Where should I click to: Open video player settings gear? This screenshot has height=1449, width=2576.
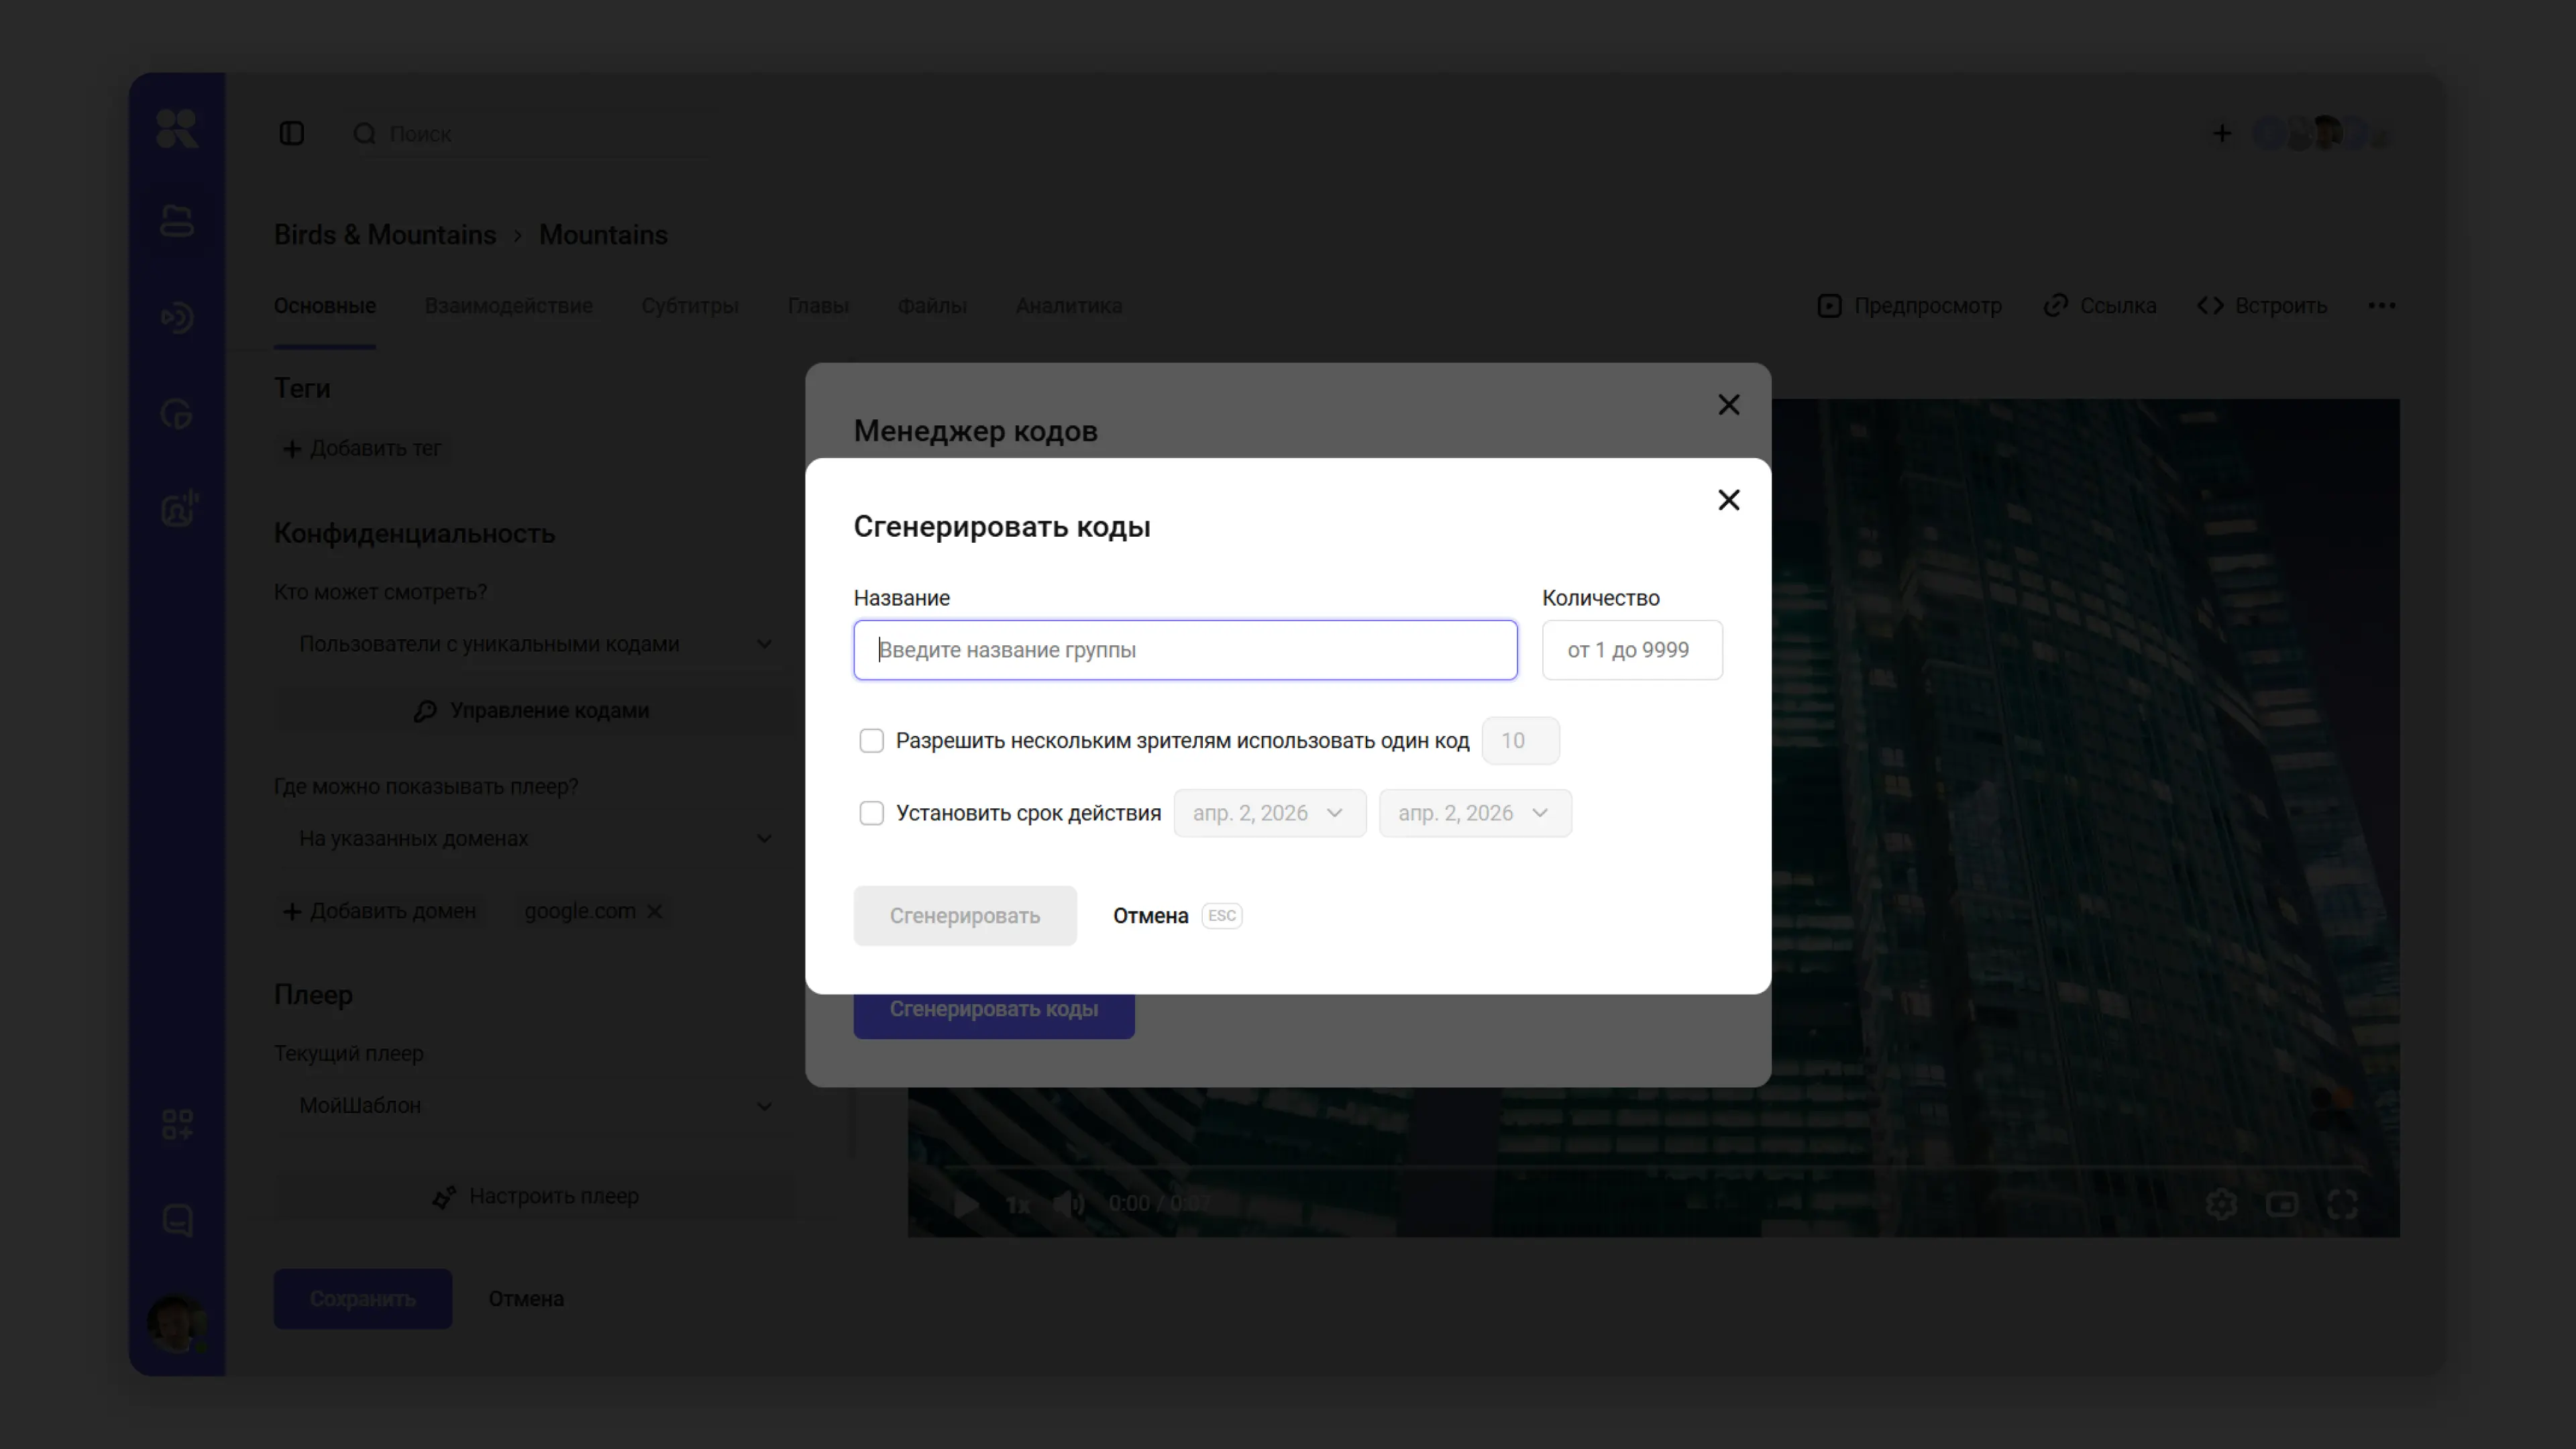click(2221, 1204)
